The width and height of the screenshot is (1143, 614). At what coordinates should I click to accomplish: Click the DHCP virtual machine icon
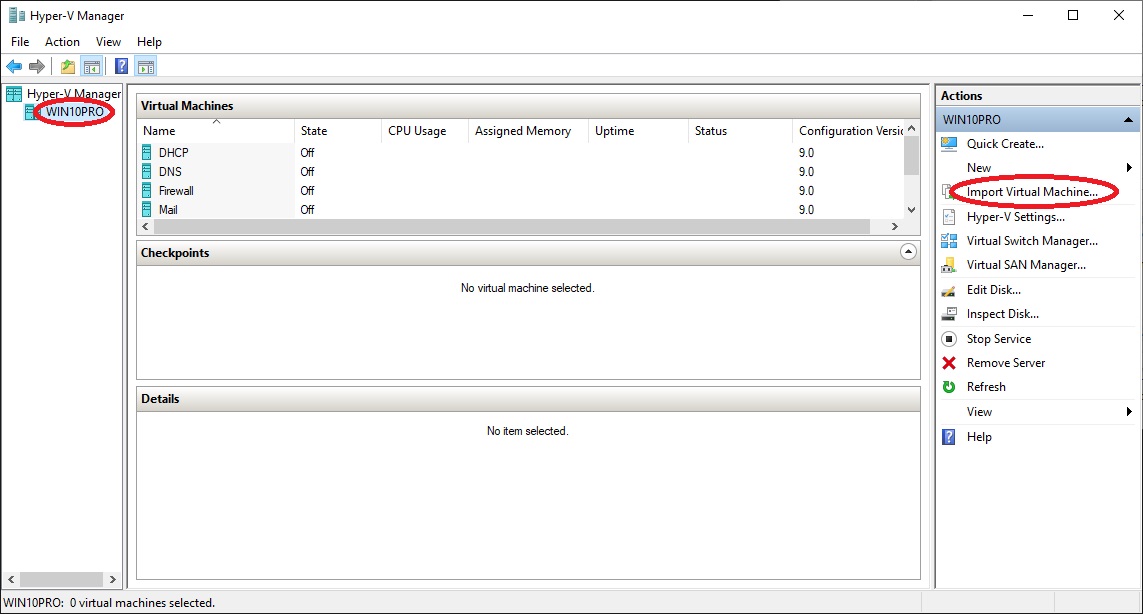(x=147, y=152)
